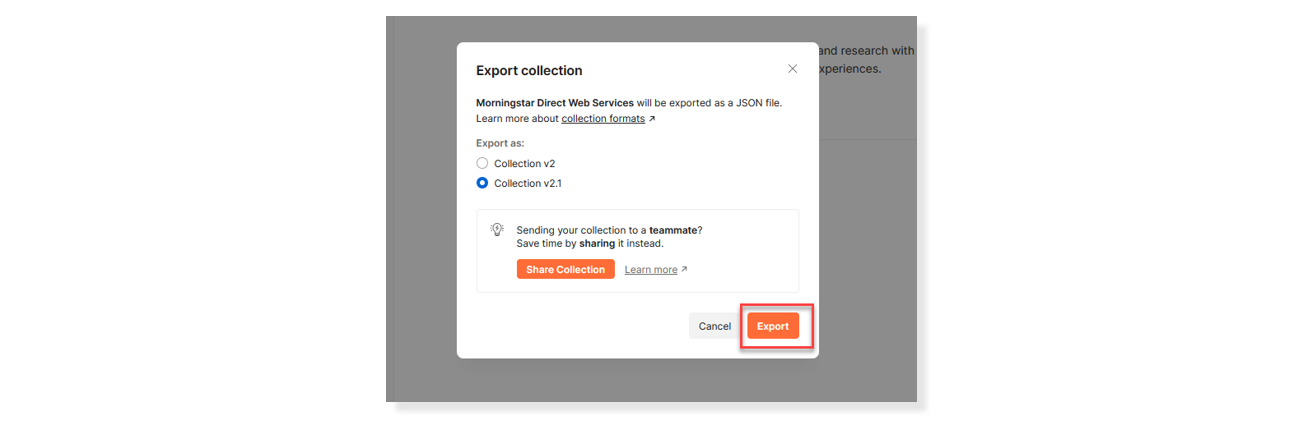Click the Export collection dialog title

coord(529,71)
